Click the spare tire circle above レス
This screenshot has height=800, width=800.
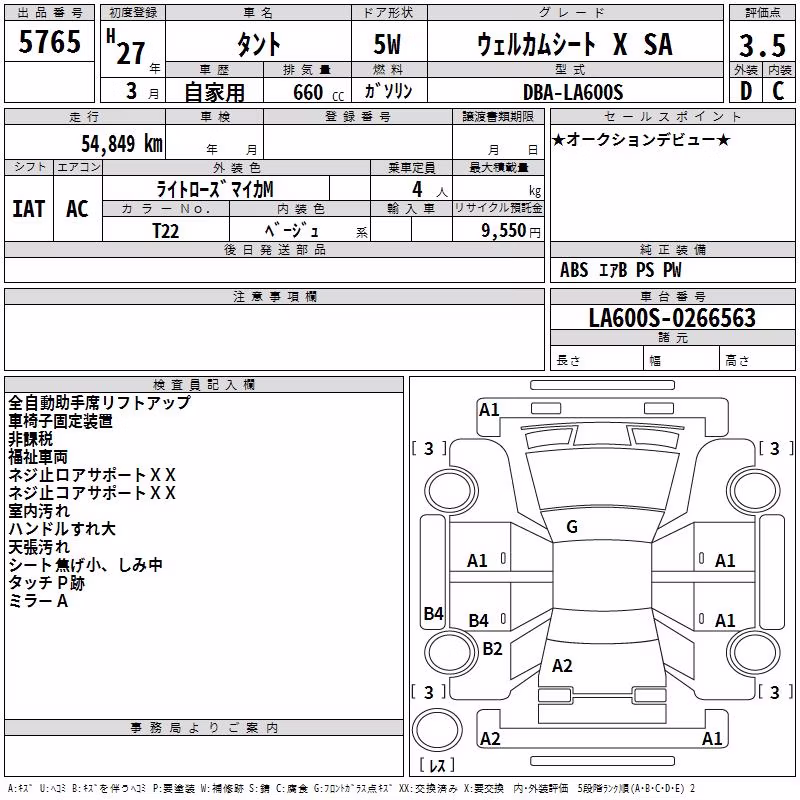(437, 730)
